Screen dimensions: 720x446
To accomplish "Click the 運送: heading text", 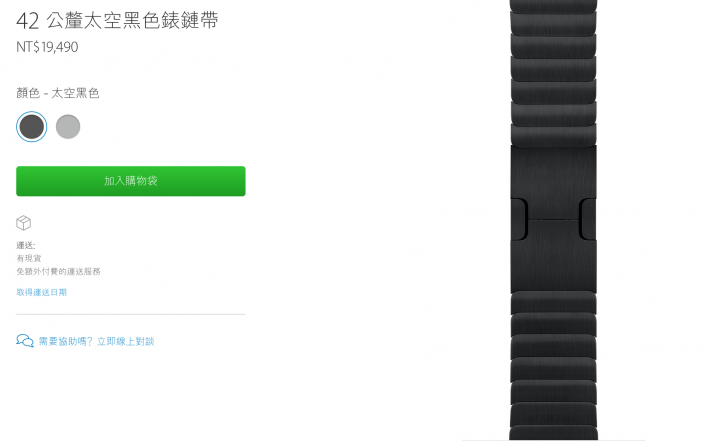I will [x=26, y=245].
